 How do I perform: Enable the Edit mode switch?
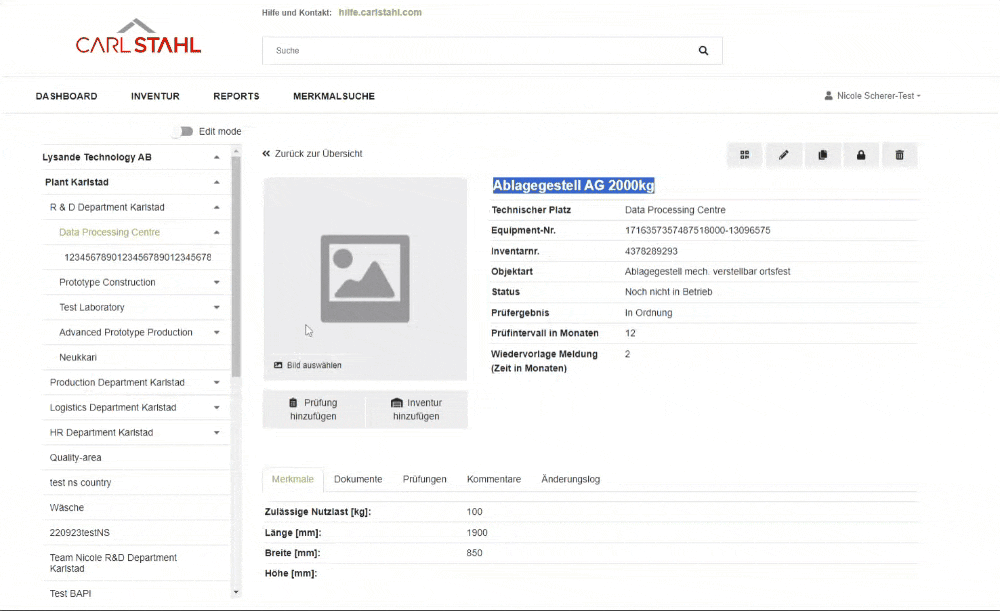click(x=184, y=131)
